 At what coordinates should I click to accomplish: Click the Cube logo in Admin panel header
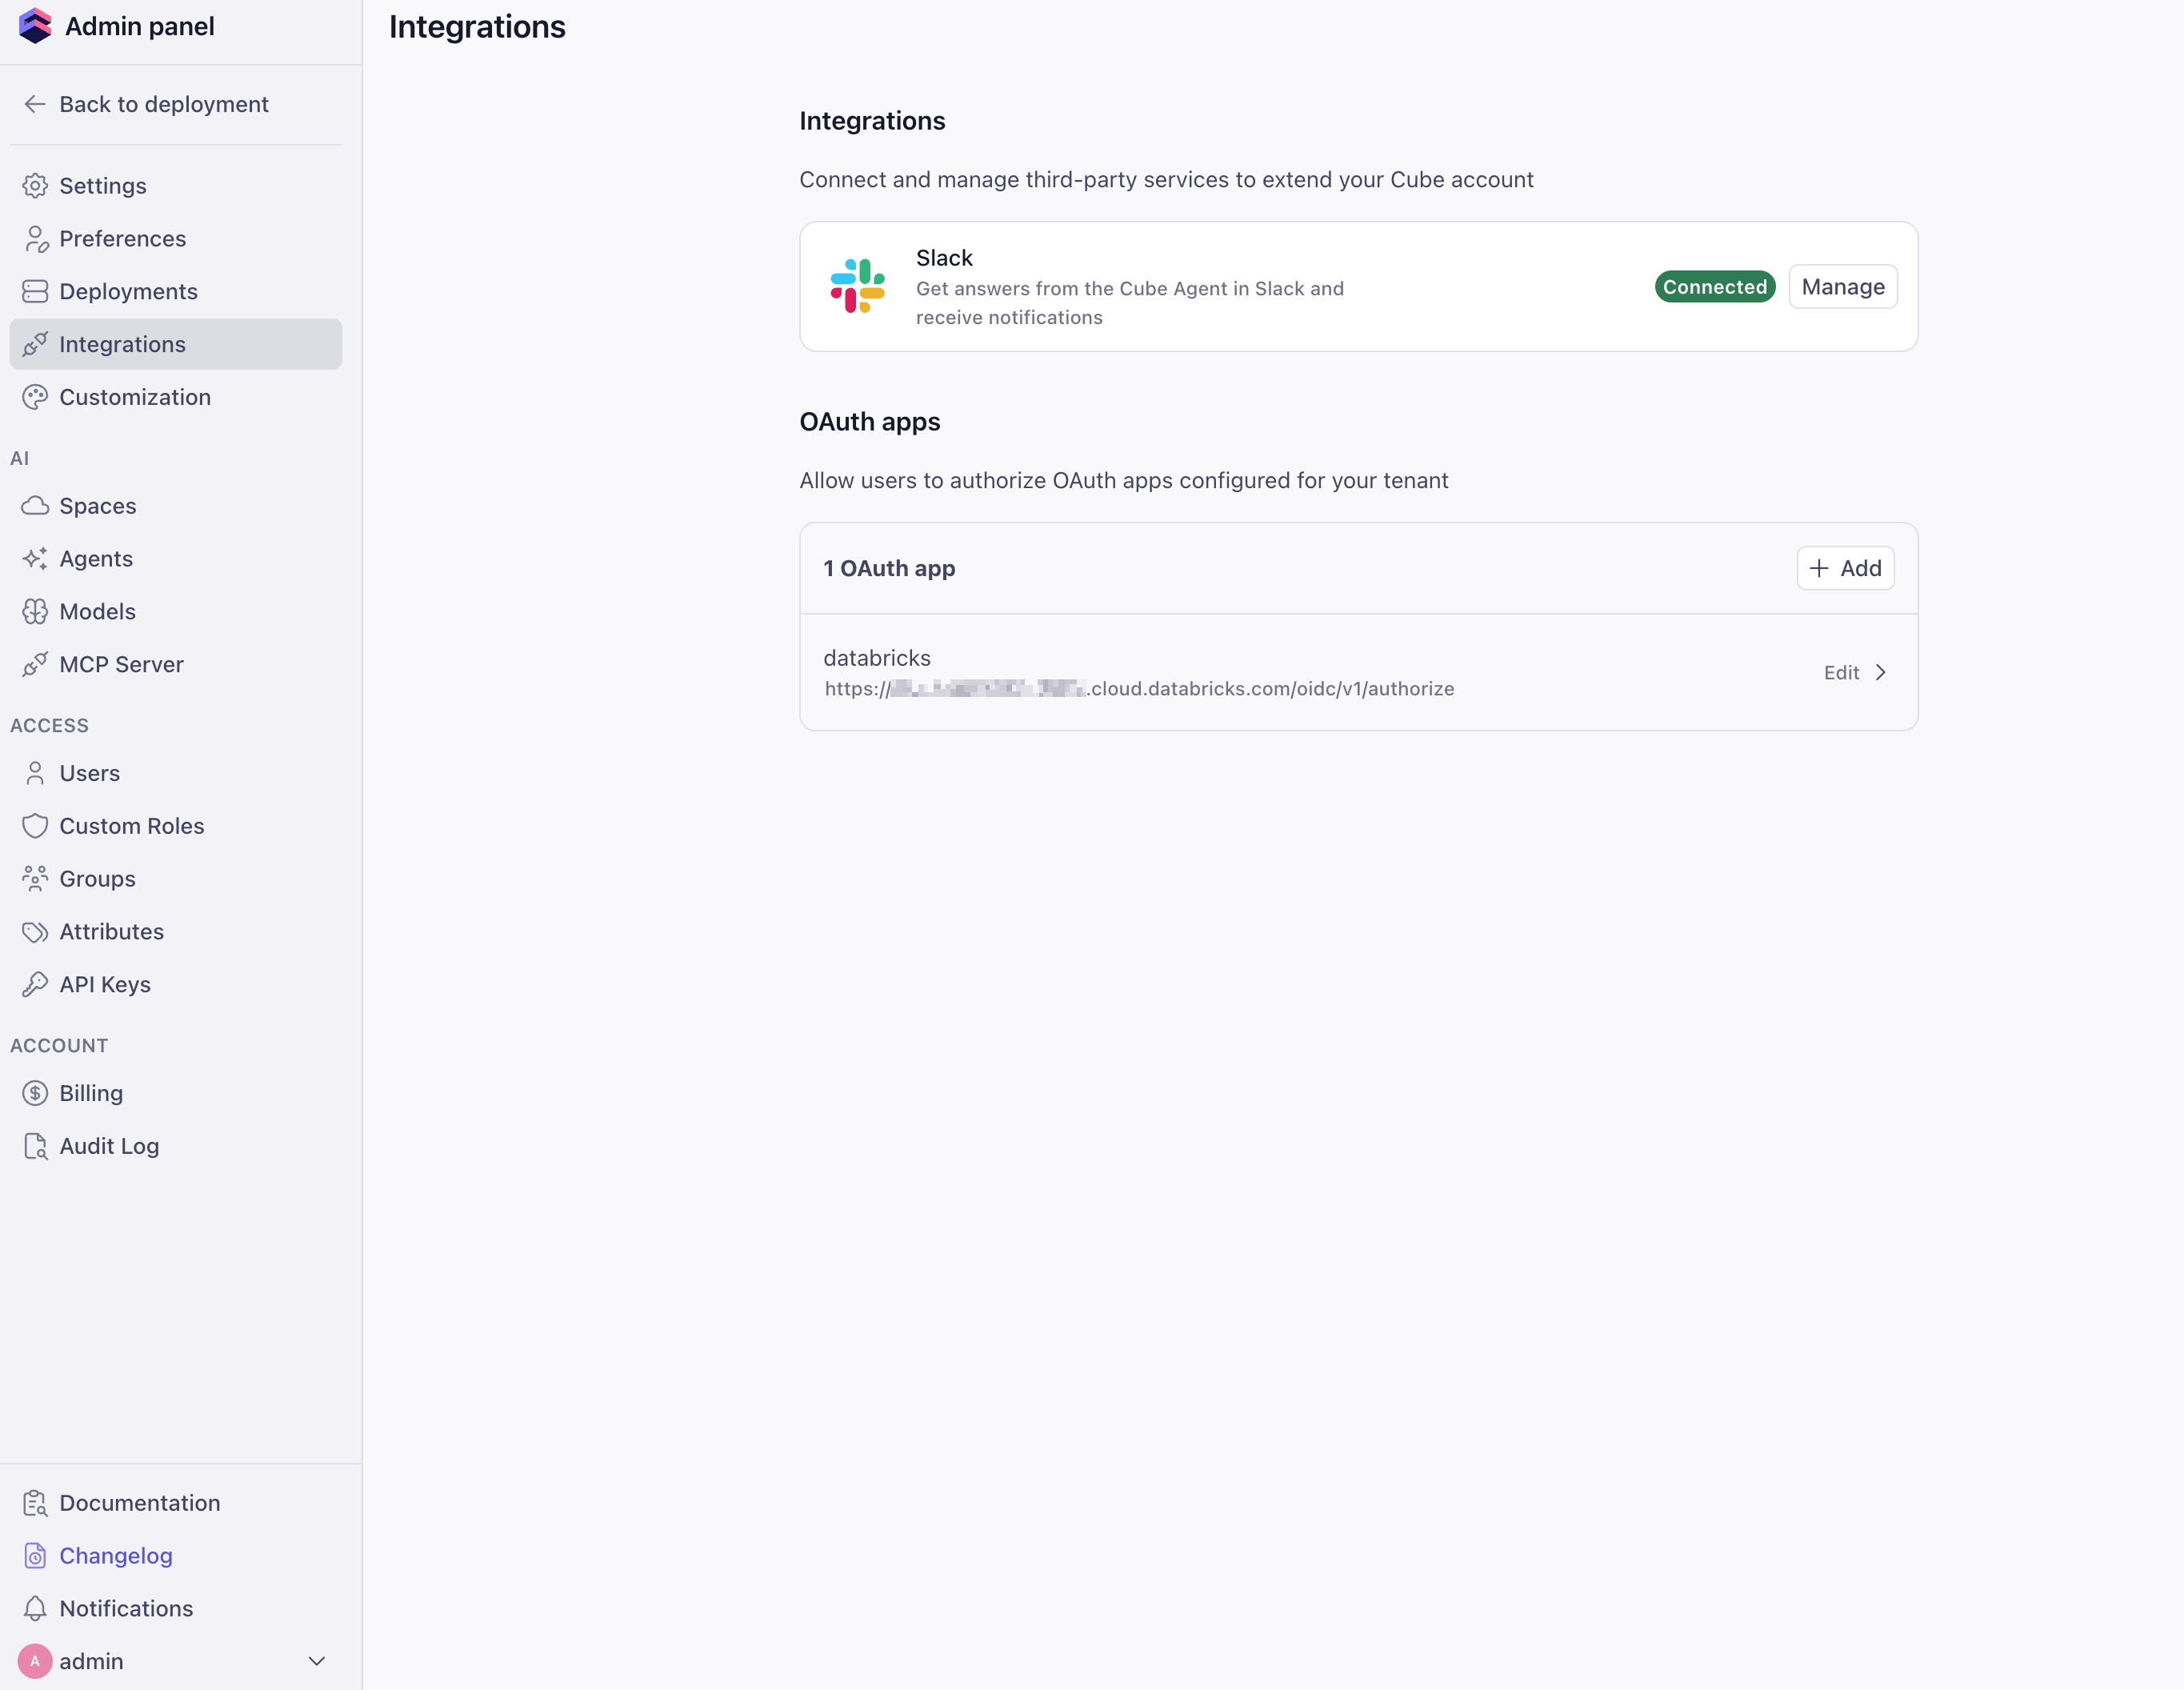[35, 26]
